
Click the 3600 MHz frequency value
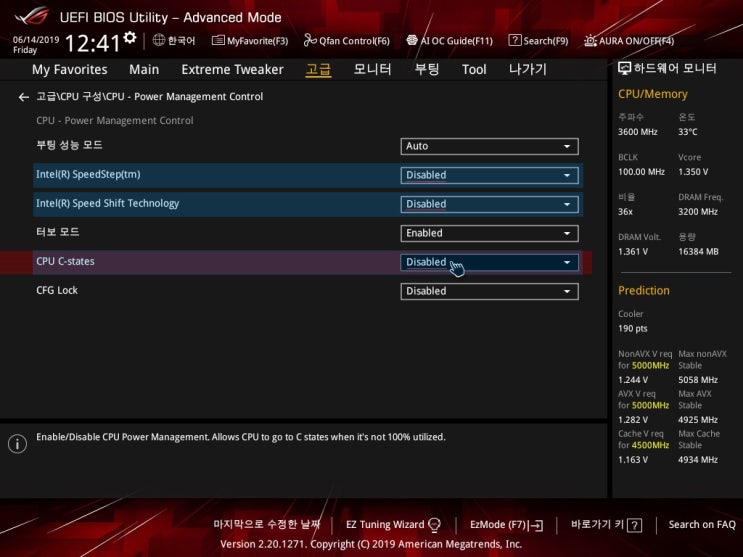click(637, 132)
